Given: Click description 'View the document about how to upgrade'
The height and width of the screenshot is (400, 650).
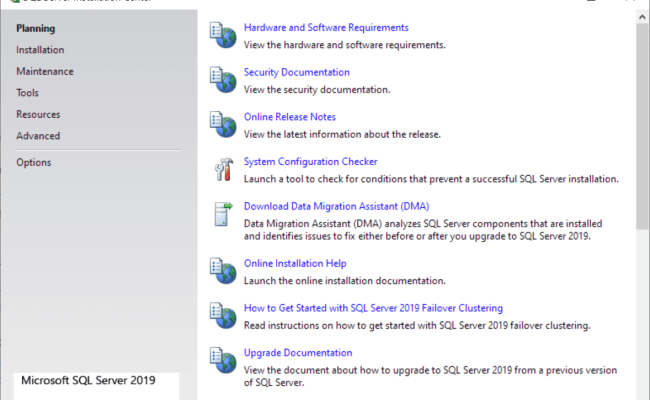Looking at the screenshot, I should [430, 376].
